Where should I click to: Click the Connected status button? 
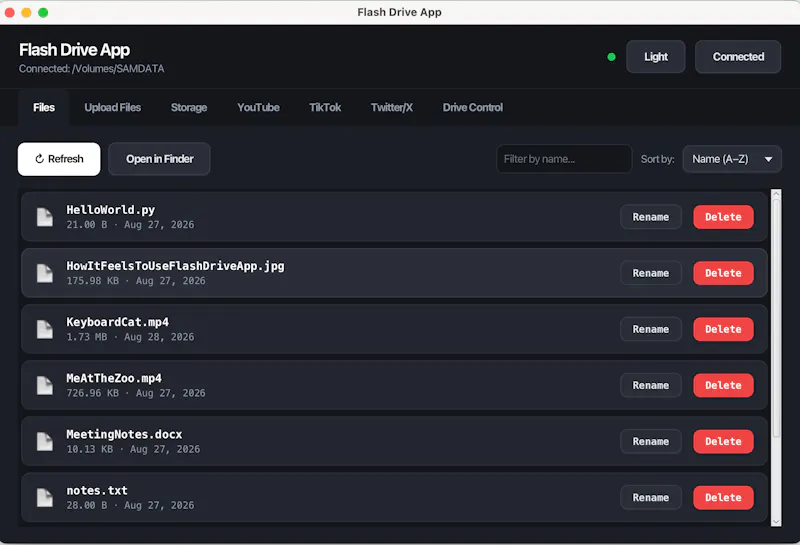(x=738, y=57)
